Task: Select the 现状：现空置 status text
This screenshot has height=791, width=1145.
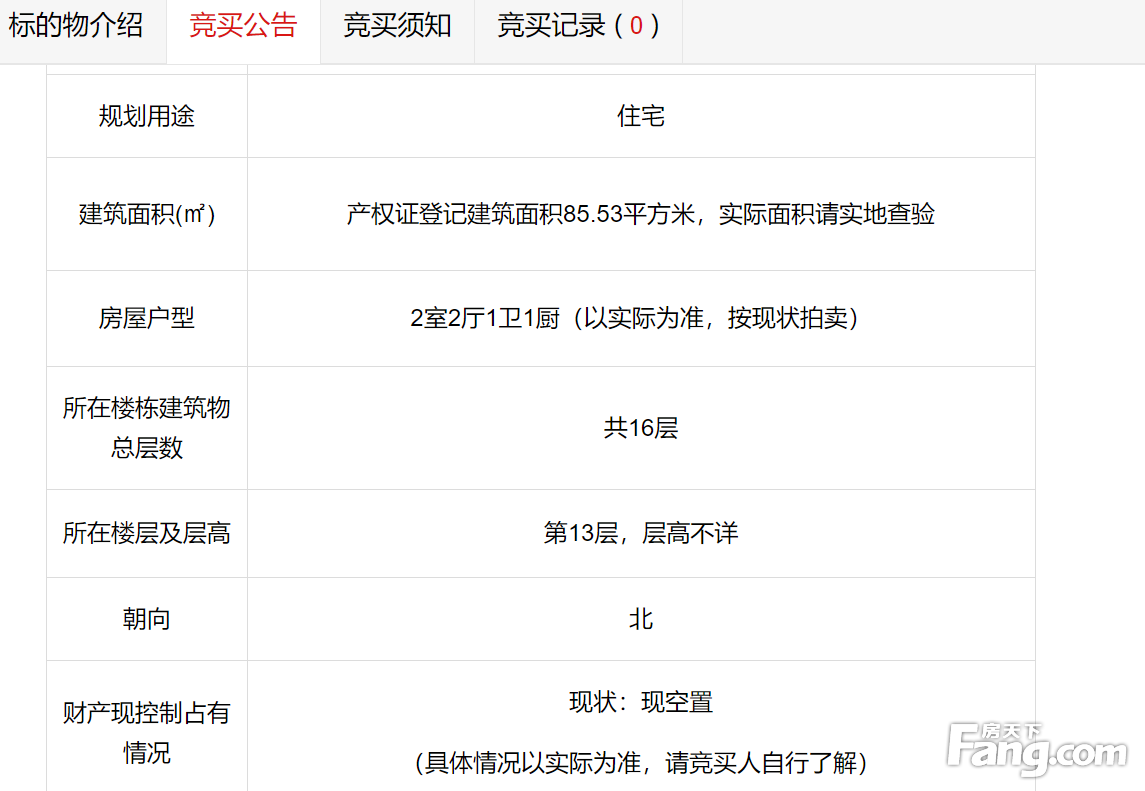Action: coord(641,703)
